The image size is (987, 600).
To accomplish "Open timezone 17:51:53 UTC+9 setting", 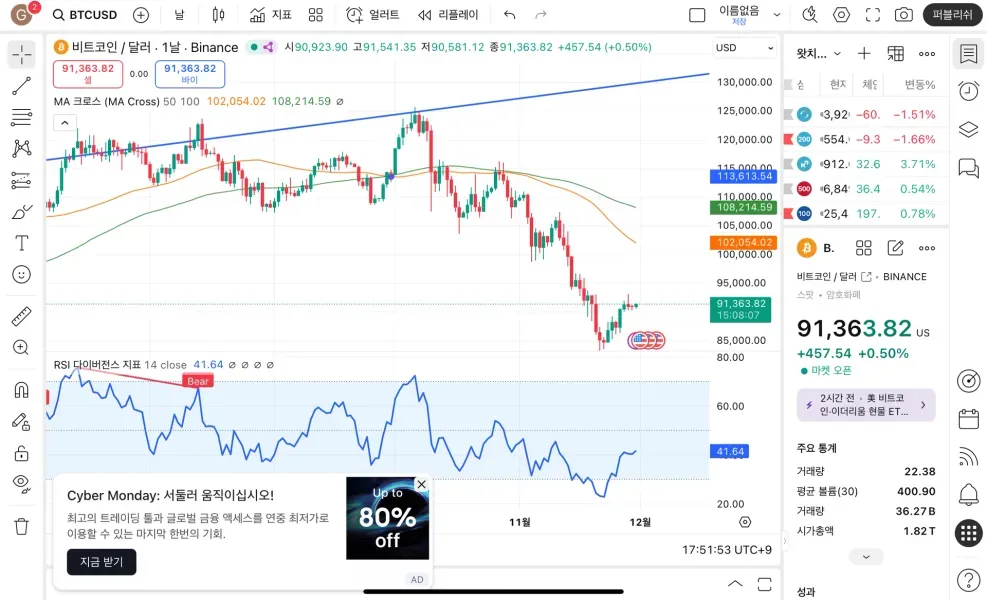I will (x=726, y=550).
